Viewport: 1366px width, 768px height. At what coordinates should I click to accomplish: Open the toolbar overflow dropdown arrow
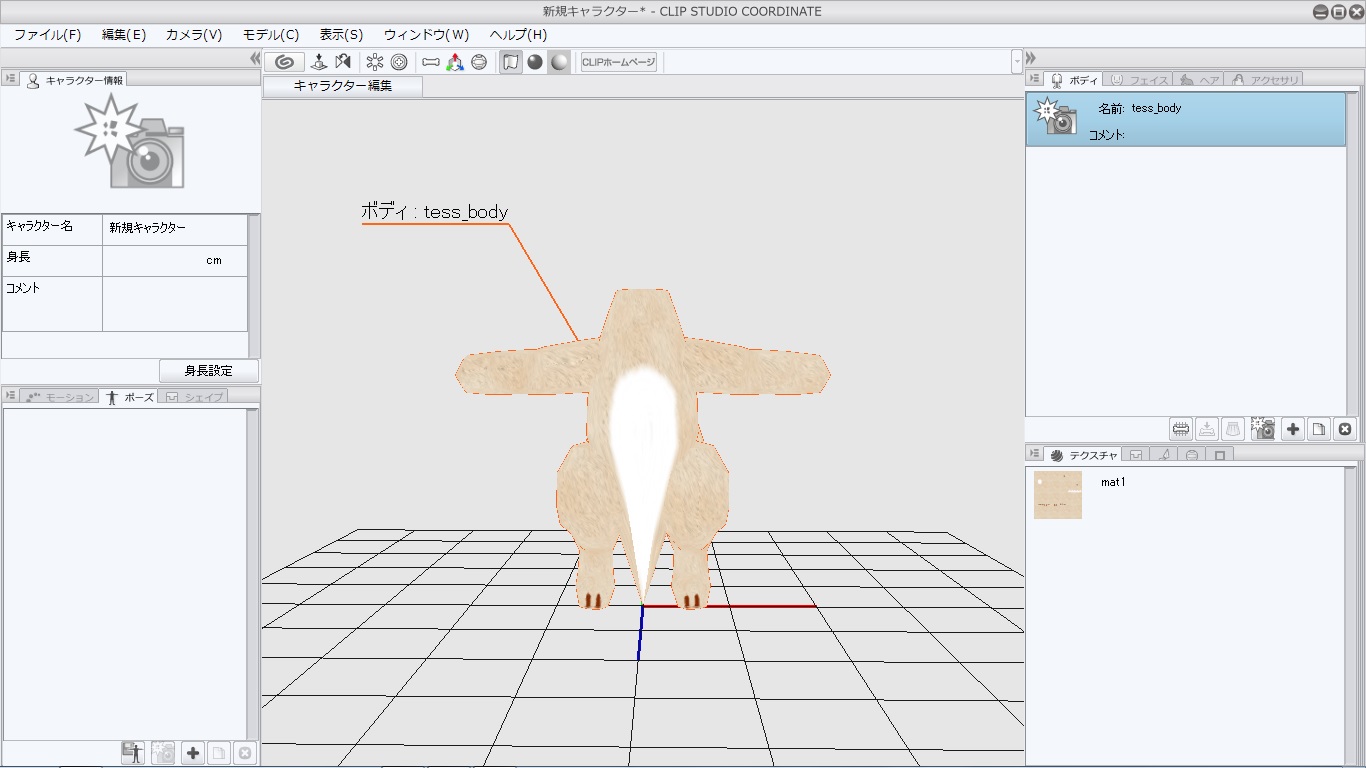click(1017, 62)
